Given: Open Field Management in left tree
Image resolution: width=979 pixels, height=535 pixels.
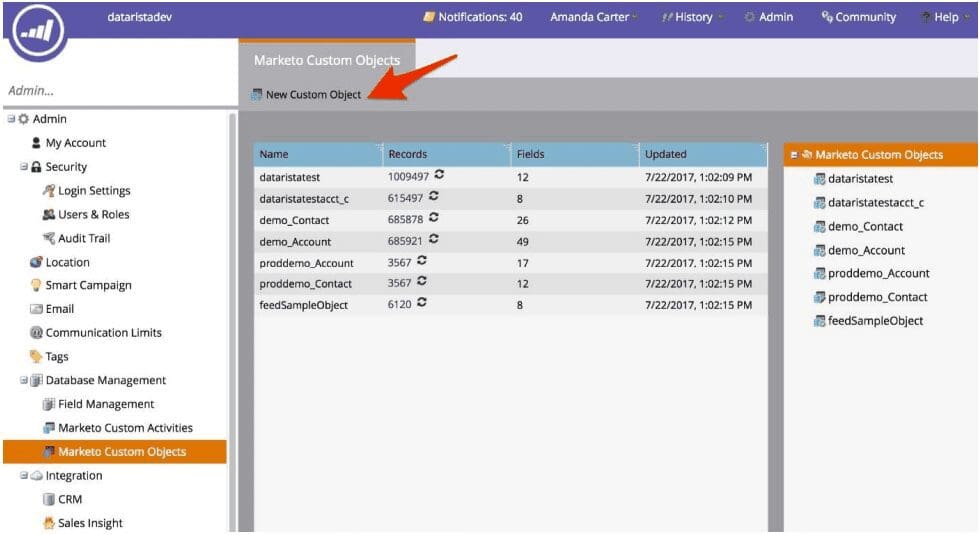Looking at the screenshot, I should [x=106, y=404].
